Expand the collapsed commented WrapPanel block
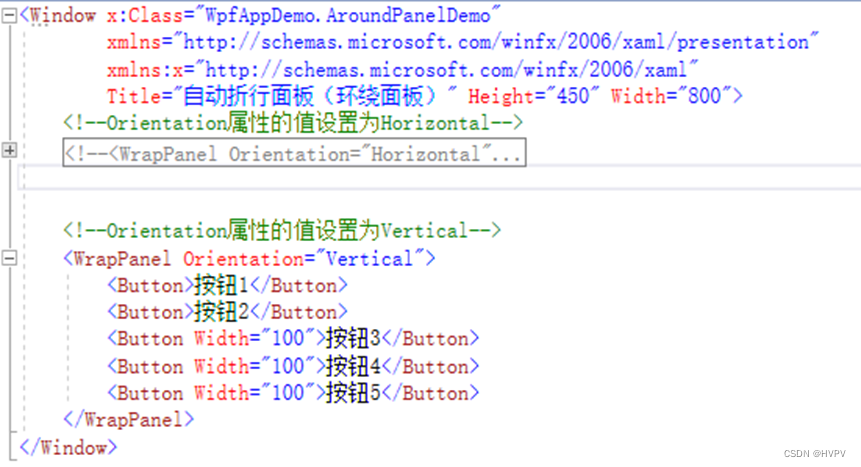The height and width of the screenshot is (467, 861). pyautogui.click(x=9, y=150)
